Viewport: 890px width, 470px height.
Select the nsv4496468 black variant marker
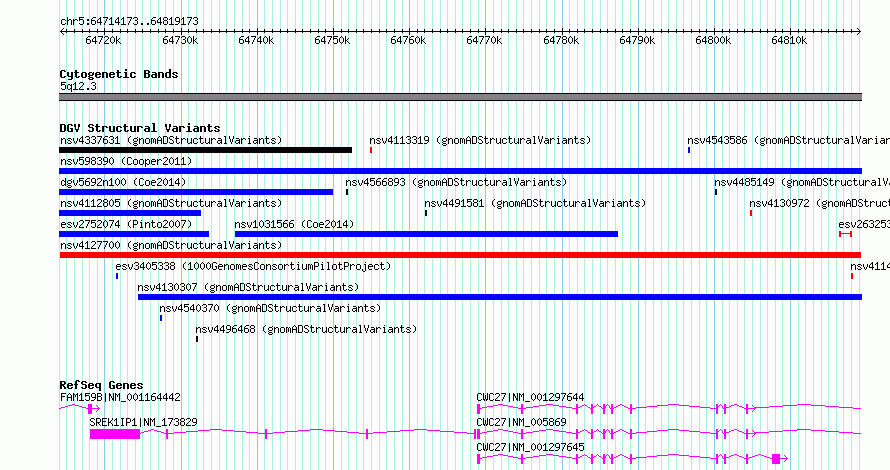197,339
